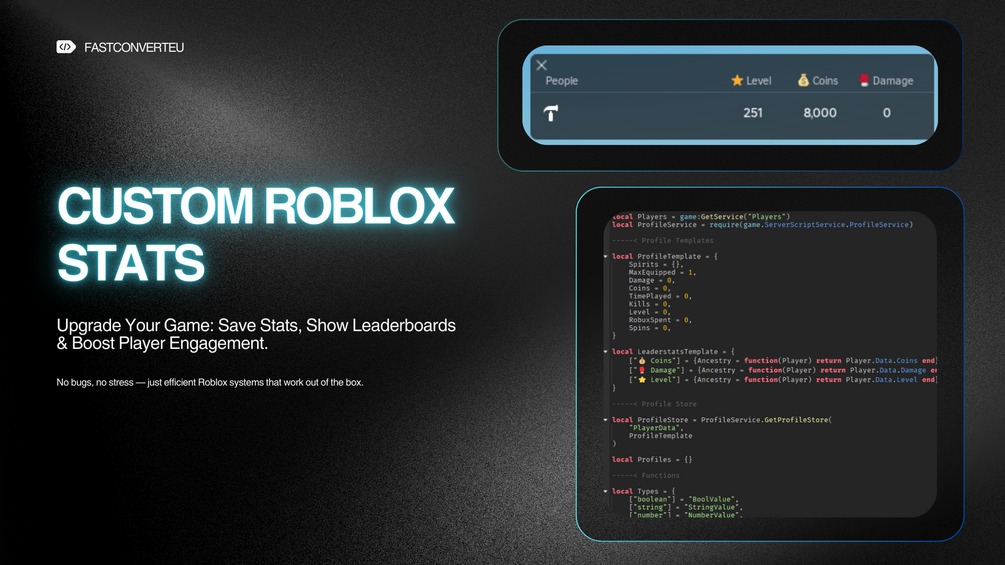The height and width of the screenshot is (565, 1005).
Task: Click the 'local ProfileService' require line
Action: (x=762, y=225)
